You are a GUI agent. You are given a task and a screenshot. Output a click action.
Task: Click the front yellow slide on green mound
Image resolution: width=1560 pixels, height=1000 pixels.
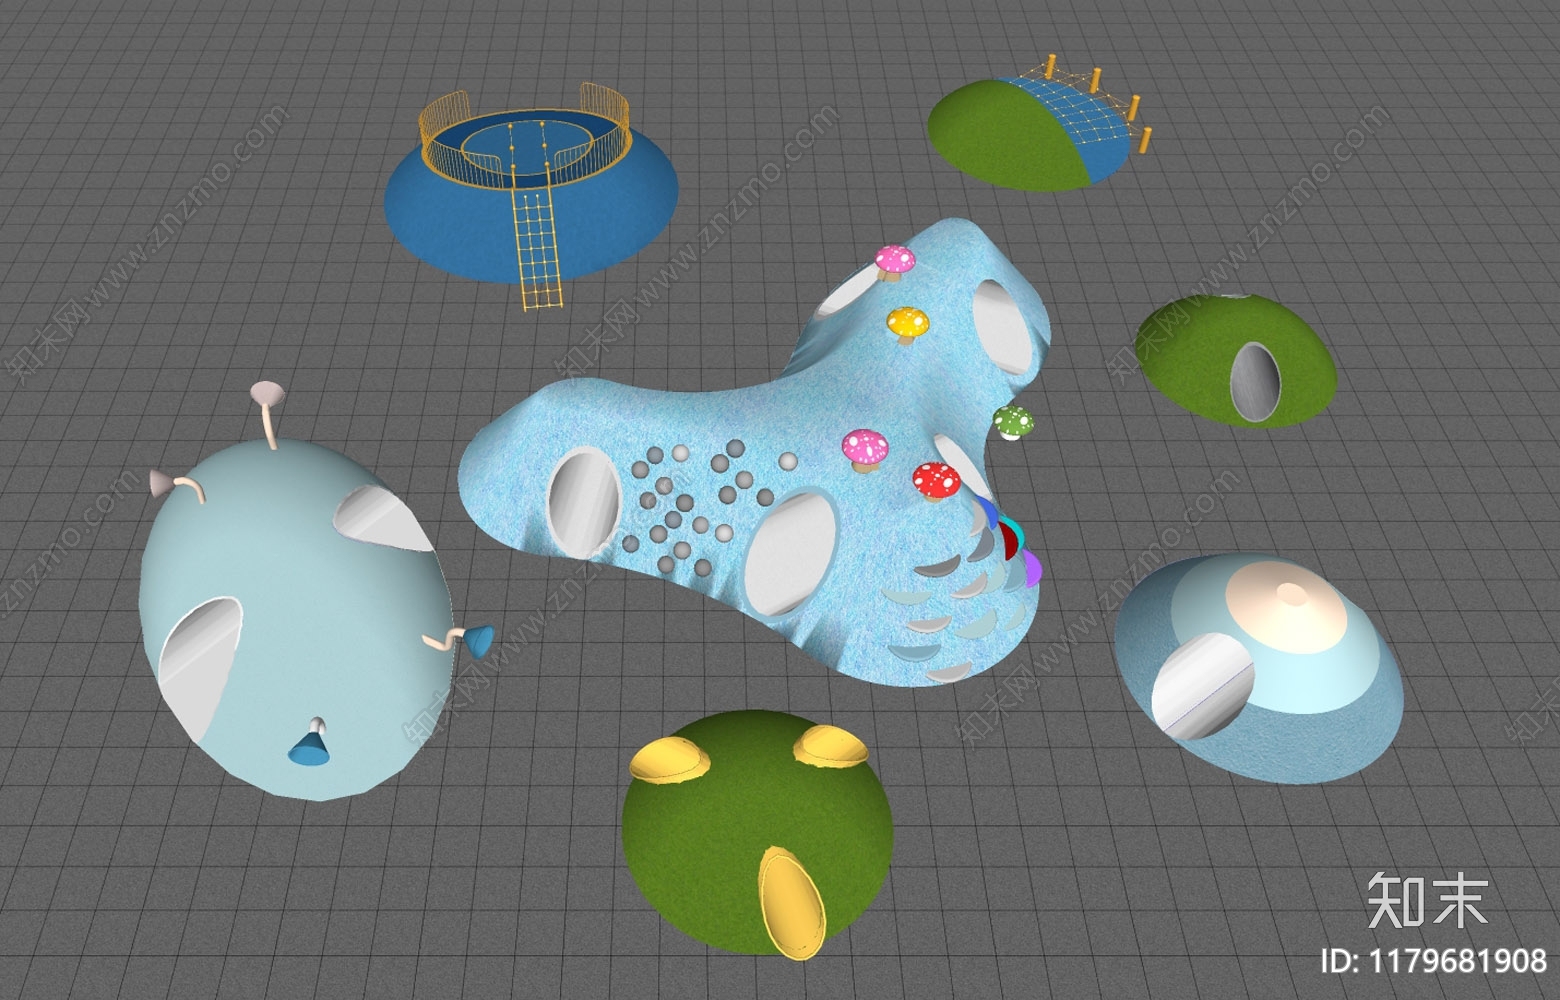tap(791, 903)
